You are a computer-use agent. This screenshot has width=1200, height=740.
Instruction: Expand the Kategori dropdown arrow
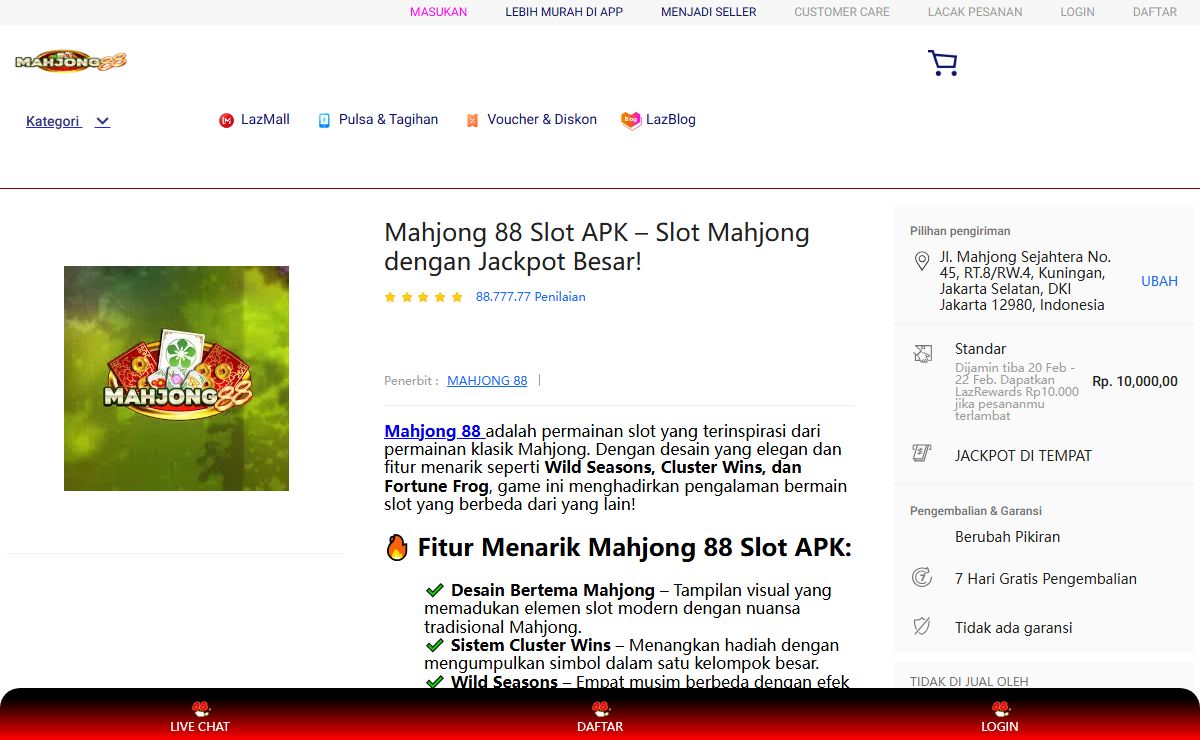pos(102,122)
